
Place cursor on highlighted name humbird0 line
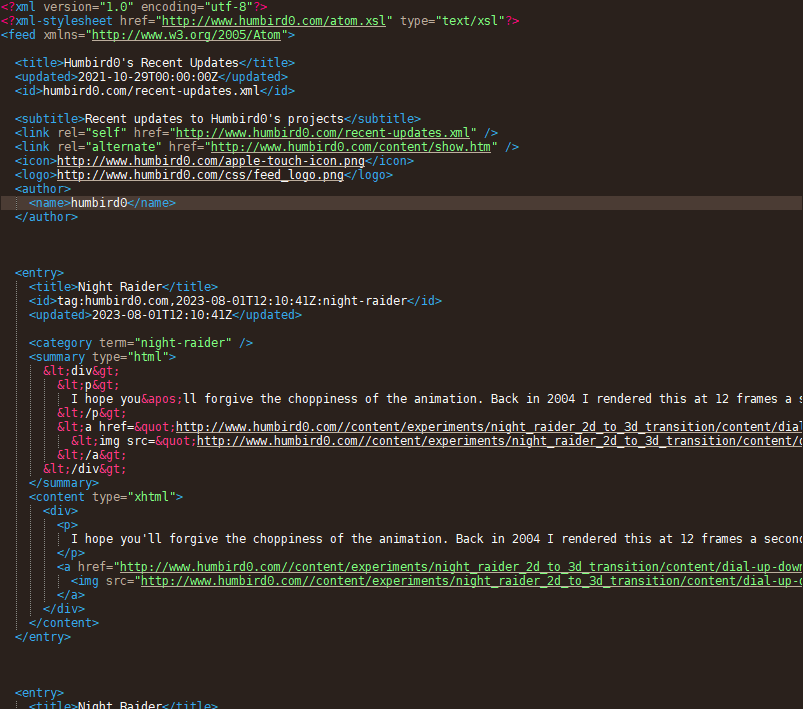[x=99, y=203]
